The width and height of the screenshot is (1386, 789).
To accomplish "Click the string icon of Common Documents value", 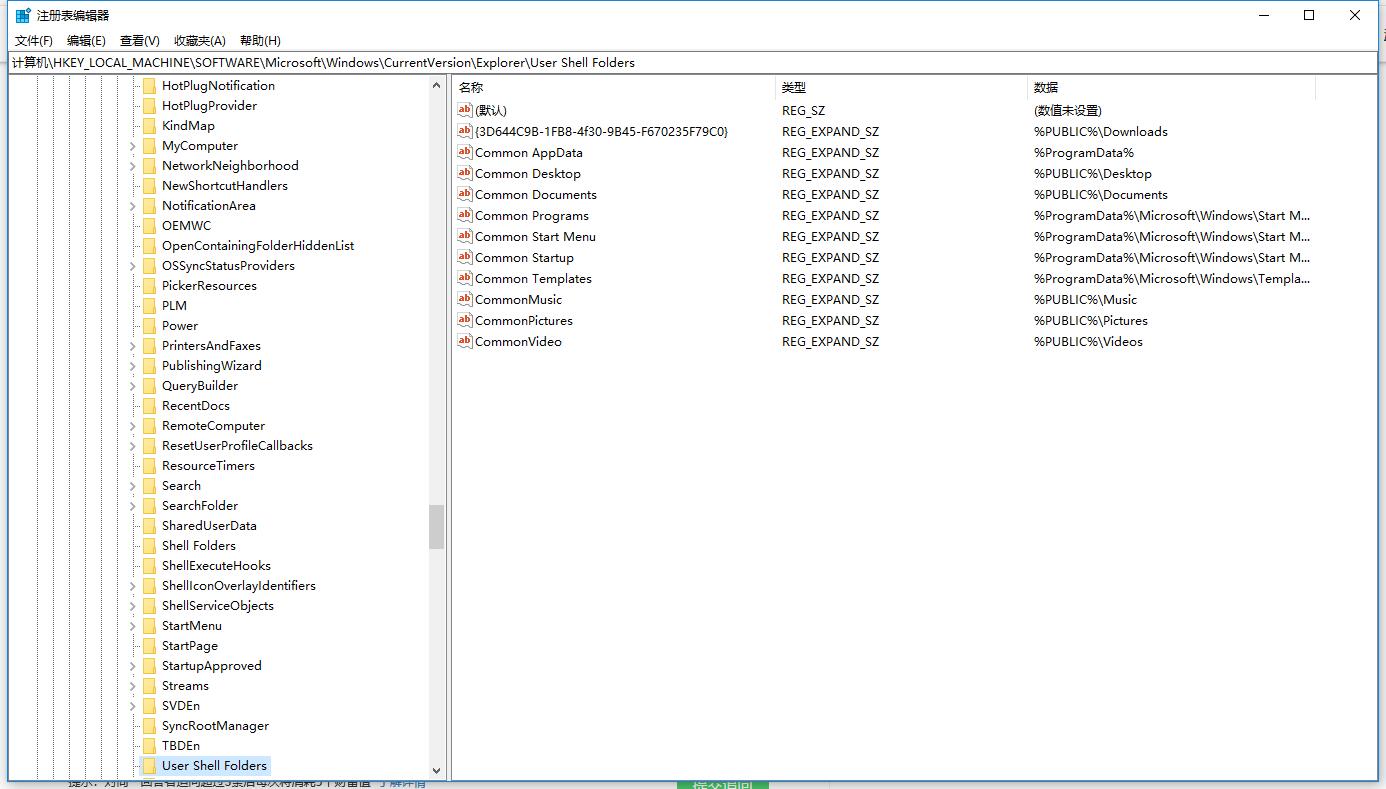I will (x=464, y=194).
